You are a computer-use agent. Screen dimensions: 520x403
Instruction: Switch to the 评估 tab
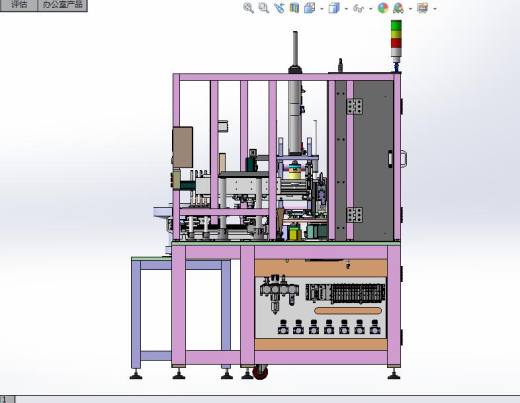pos(19,5)
